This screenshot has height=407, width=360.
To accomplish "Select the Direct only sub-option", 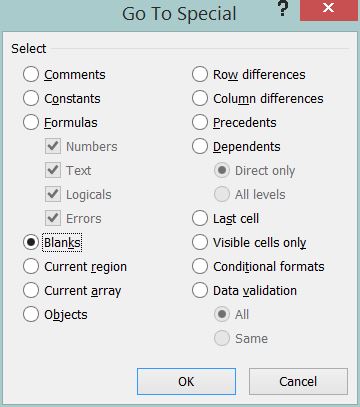I will tap(222, 170).
